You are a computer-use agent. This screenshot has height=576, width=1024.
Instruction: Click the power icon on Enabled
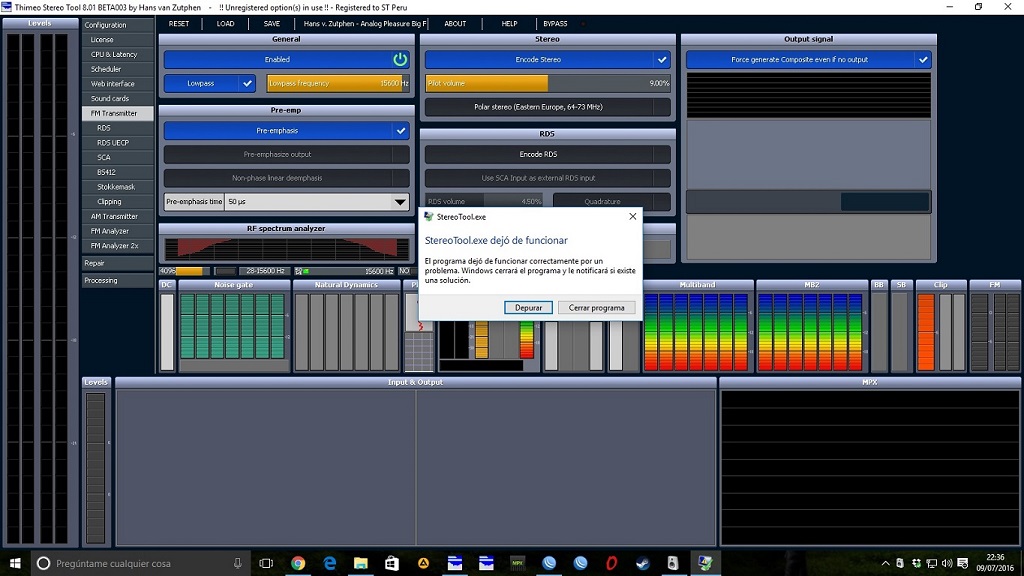pos(400,59)
